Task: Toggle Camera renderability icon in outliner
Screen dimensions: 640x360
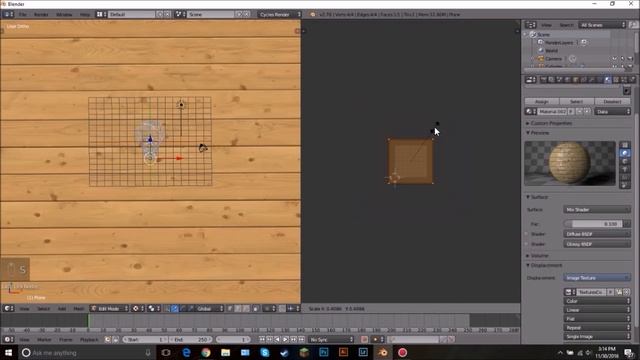Action: pyautogui.click(x=630, y=59)
